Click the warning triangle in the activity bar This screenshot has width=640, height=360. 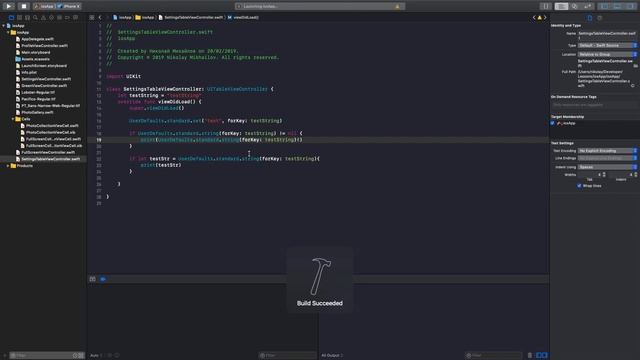point(397,6)
